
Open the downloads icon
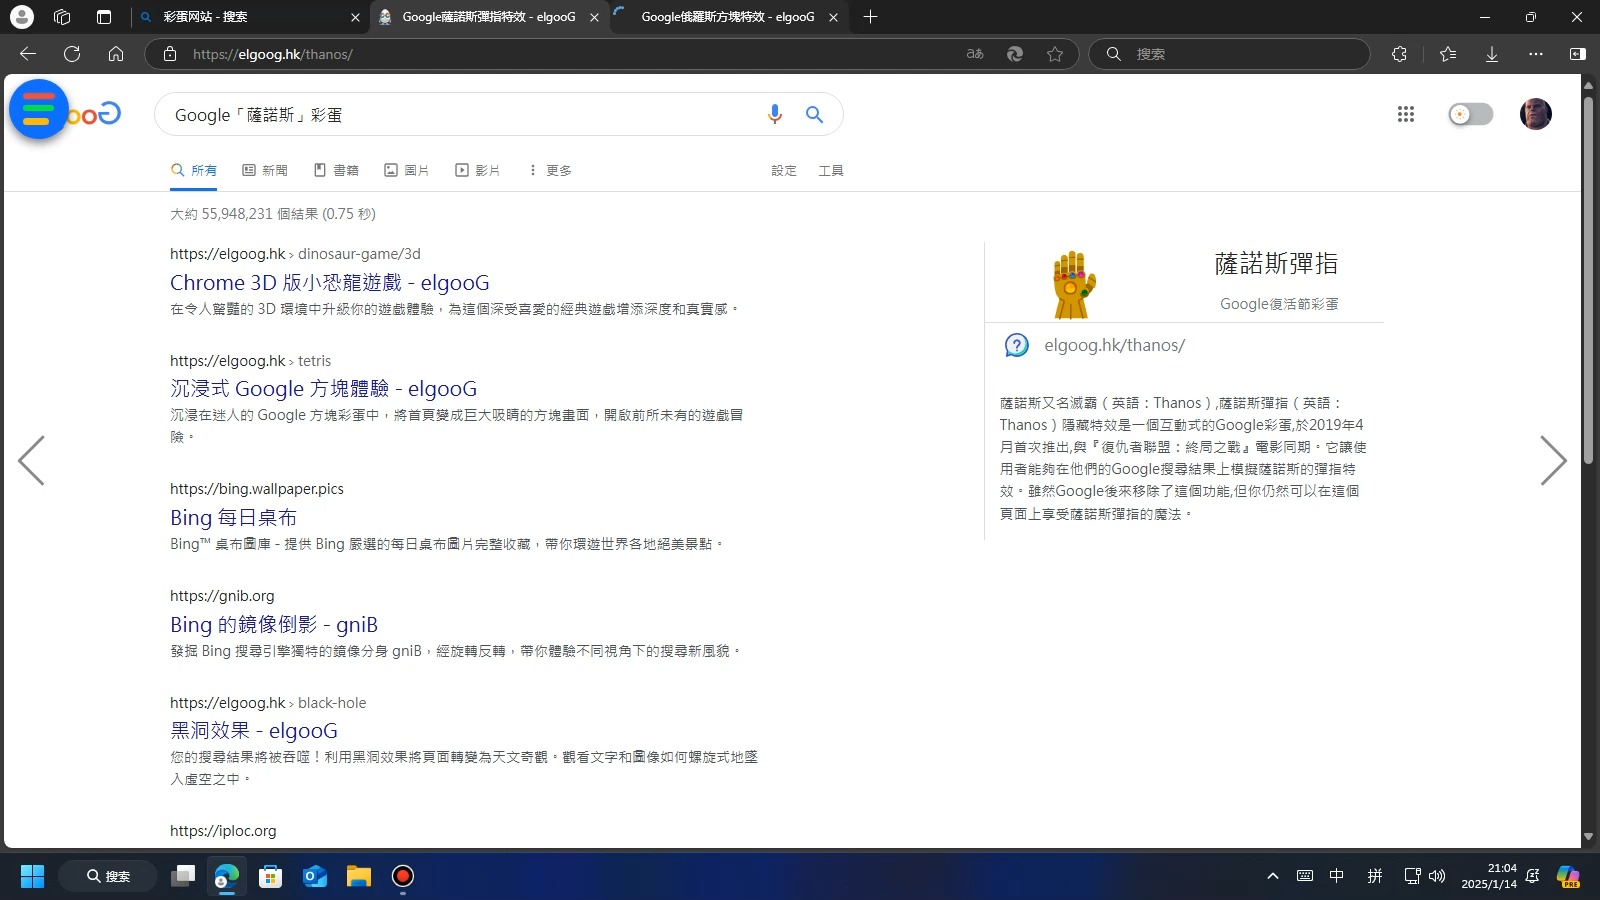point(1492,54)
